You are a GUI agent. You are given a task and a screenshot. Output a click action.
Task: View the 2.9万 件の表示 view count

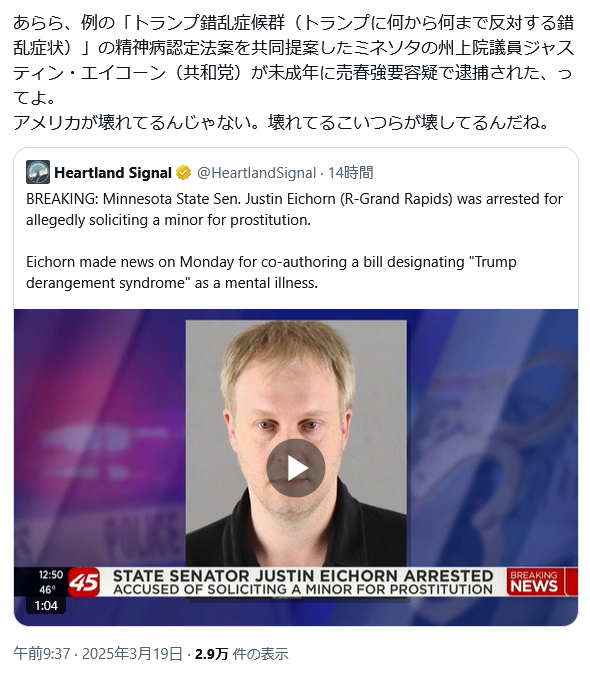point(241,654)
